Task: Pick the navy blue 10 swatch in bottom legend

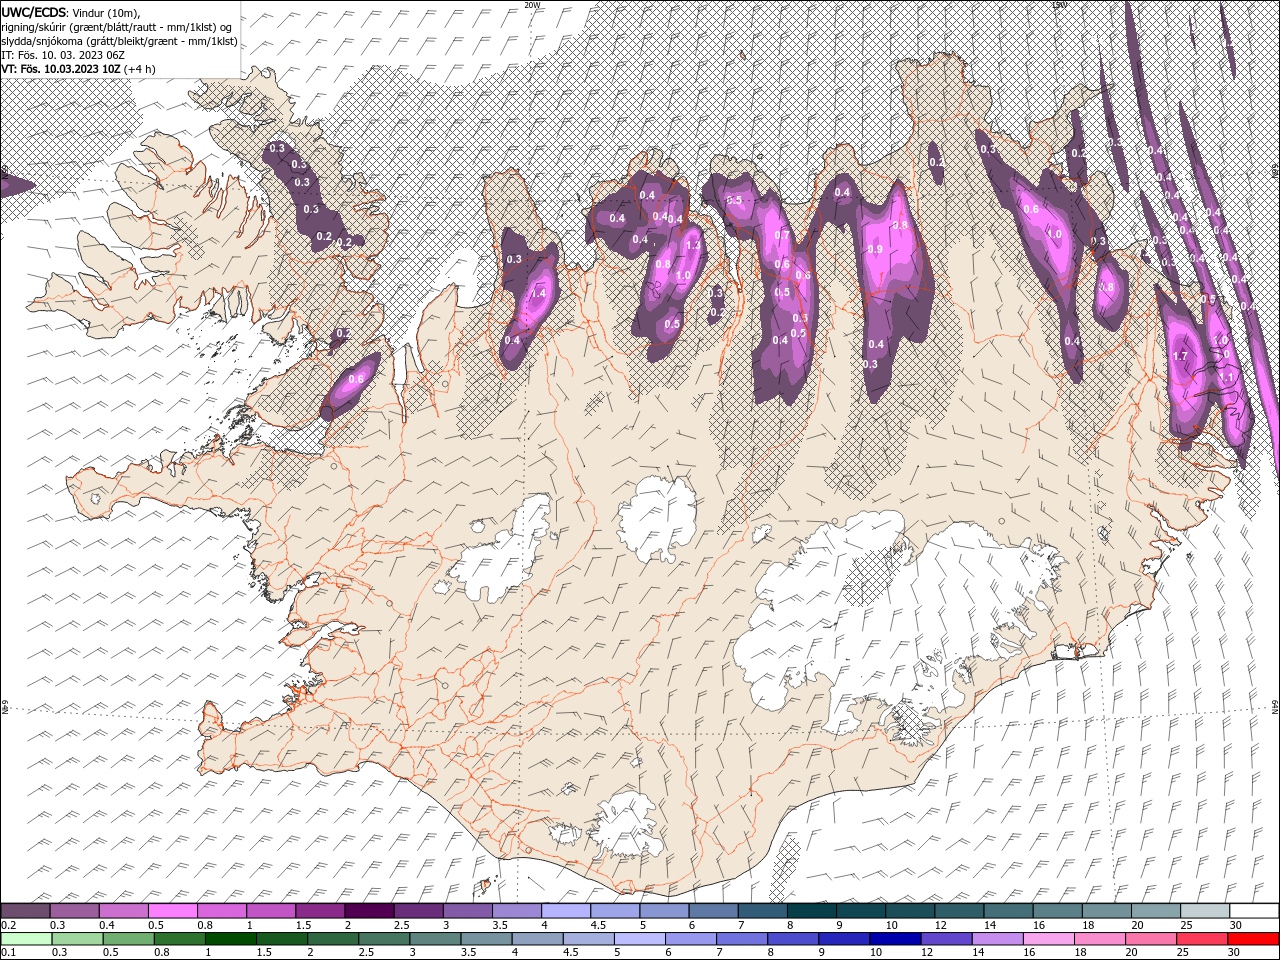Action: pos(895,938)
